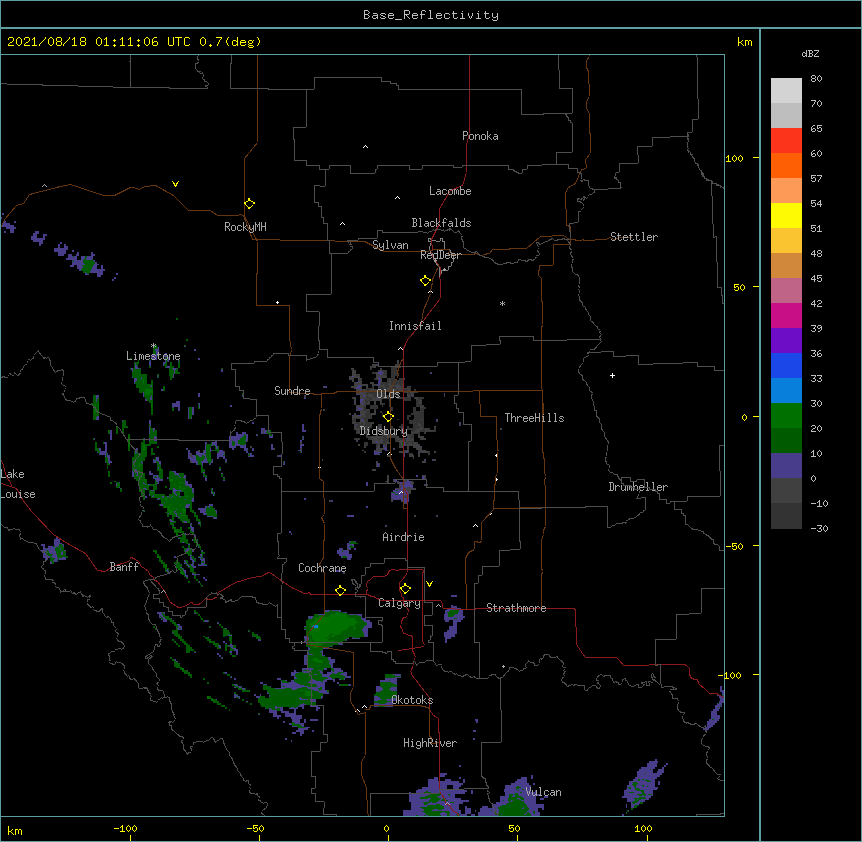
Task: Select the Lacombe label
Action: (450, 191)
